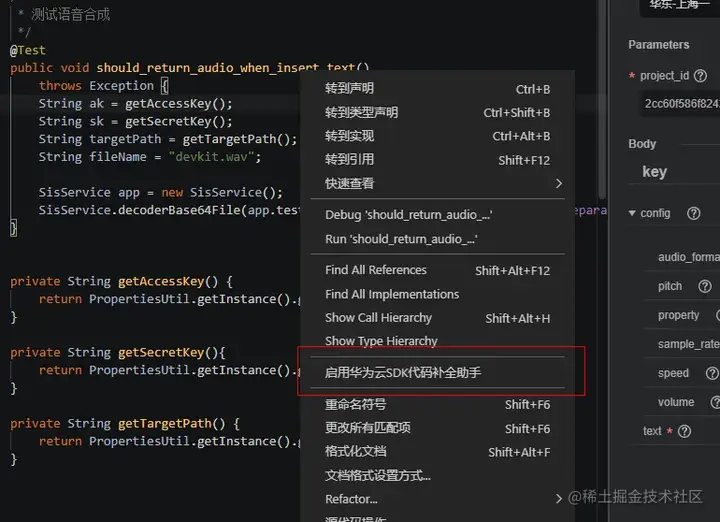Click 'throws Exception' in code
Image resolution: width=720 pixels, height=522 pixels.
point(96,86)
